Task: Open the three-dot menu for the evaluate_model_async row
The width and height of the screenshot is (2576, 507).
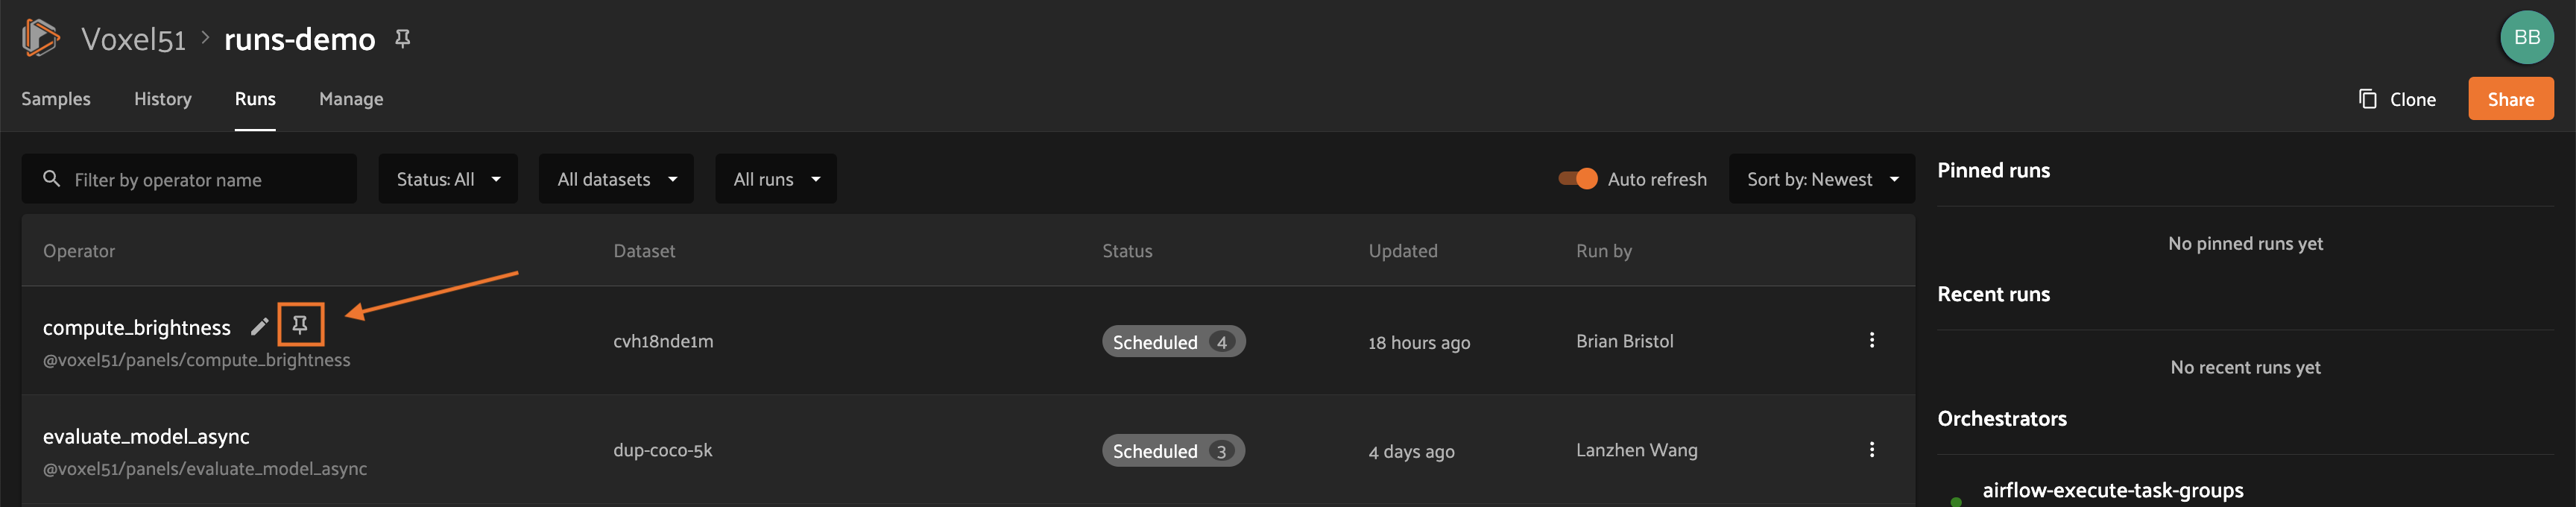Action: (1871, 450)
